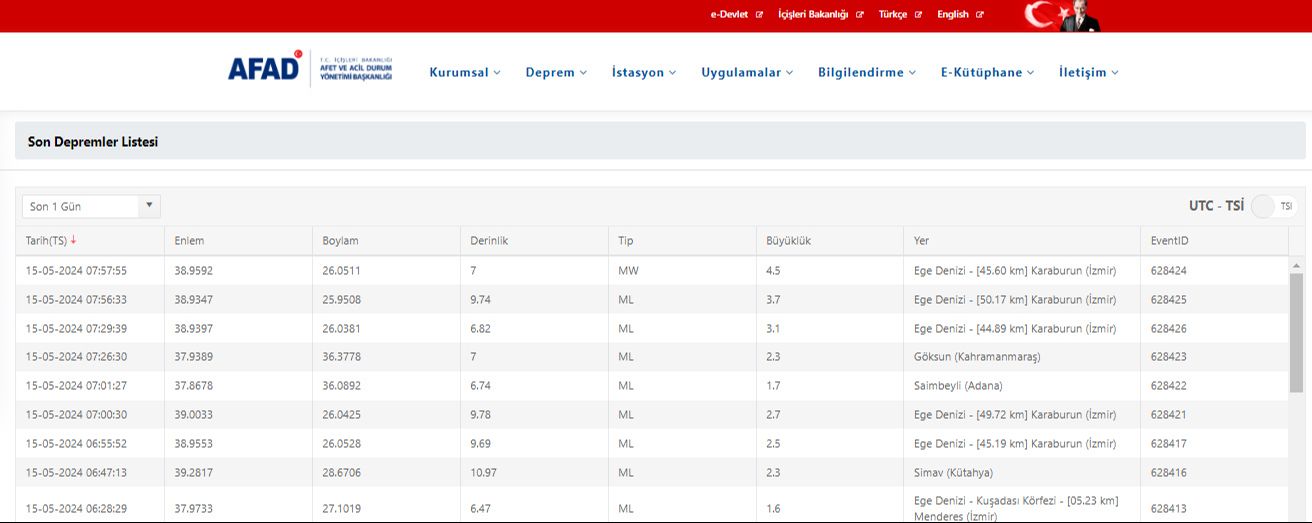Screen dimensions: 1312x523
Task: Click the e-Devlet external link icon
Action: [x=759, y=15]
